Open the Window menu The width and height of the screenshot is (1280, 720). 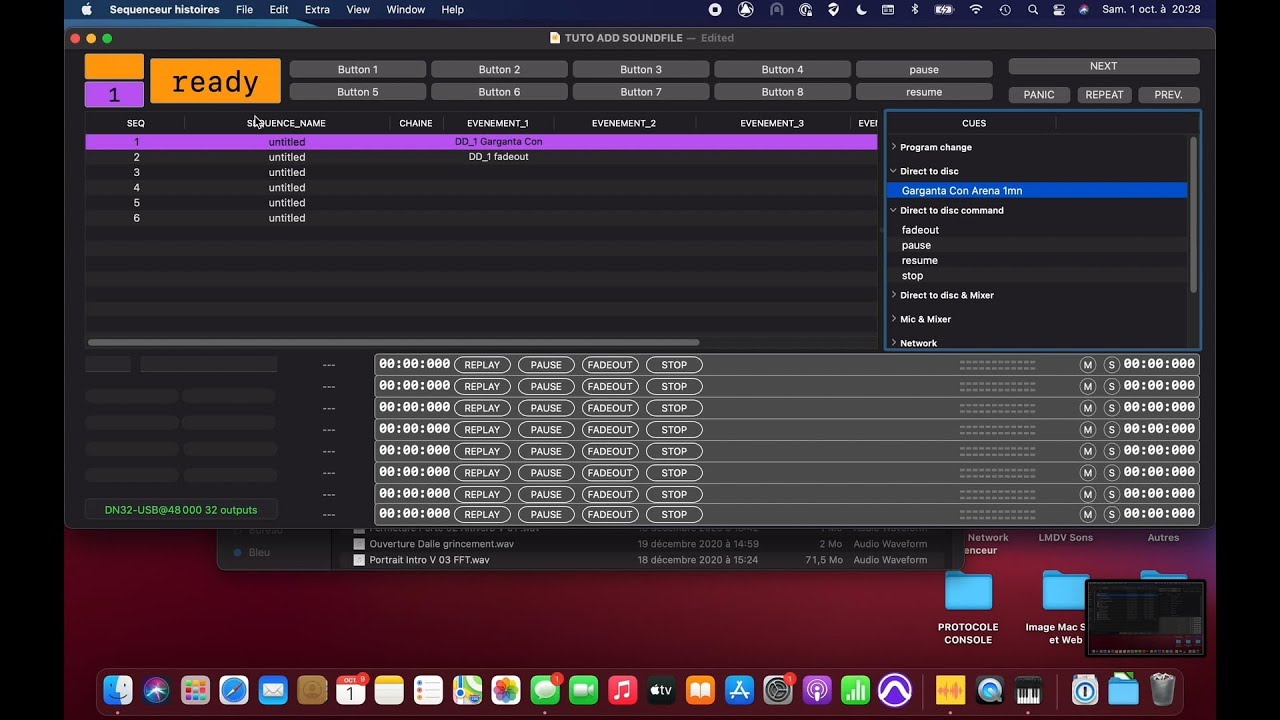[x=405, y=10]
